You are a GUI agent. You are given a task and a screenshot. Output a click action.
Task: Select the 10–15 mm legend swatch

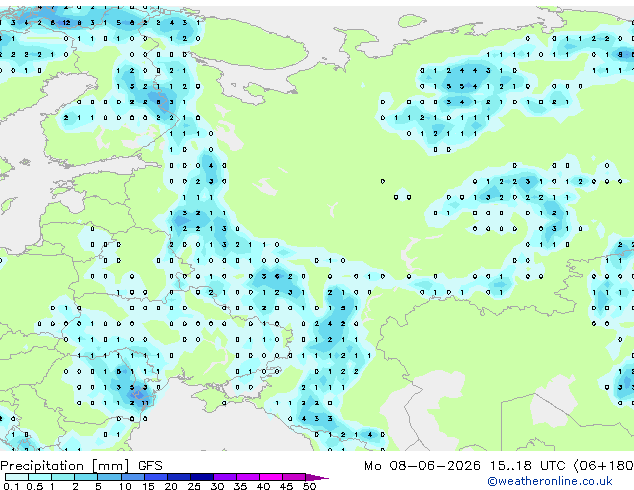coord(132,477)
